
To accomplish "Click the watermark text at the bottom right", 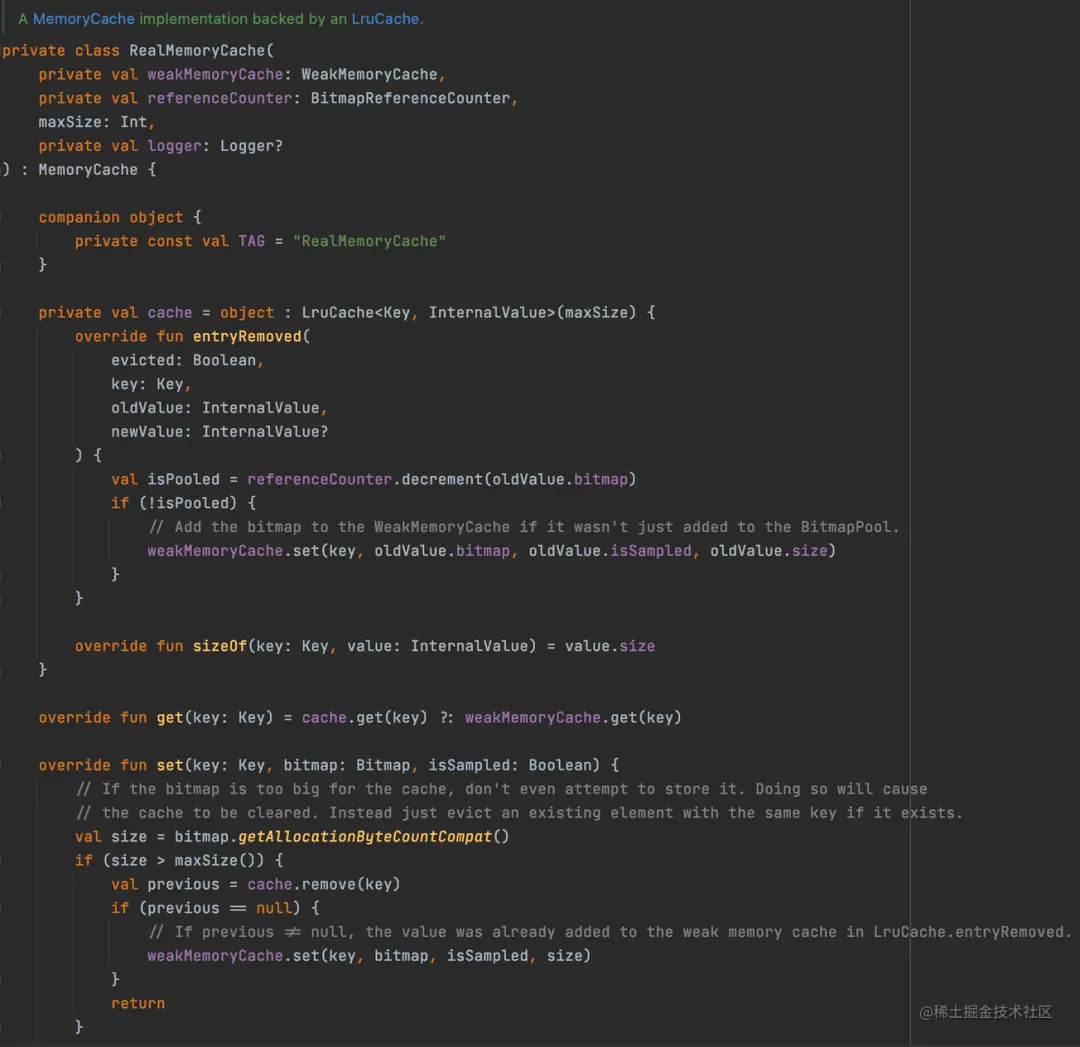I will point(986,1012).
